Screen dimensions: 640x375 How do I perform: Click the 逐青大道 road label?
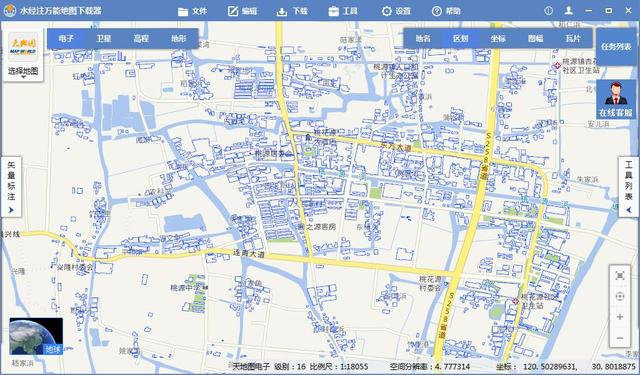(x=249, y=253)
